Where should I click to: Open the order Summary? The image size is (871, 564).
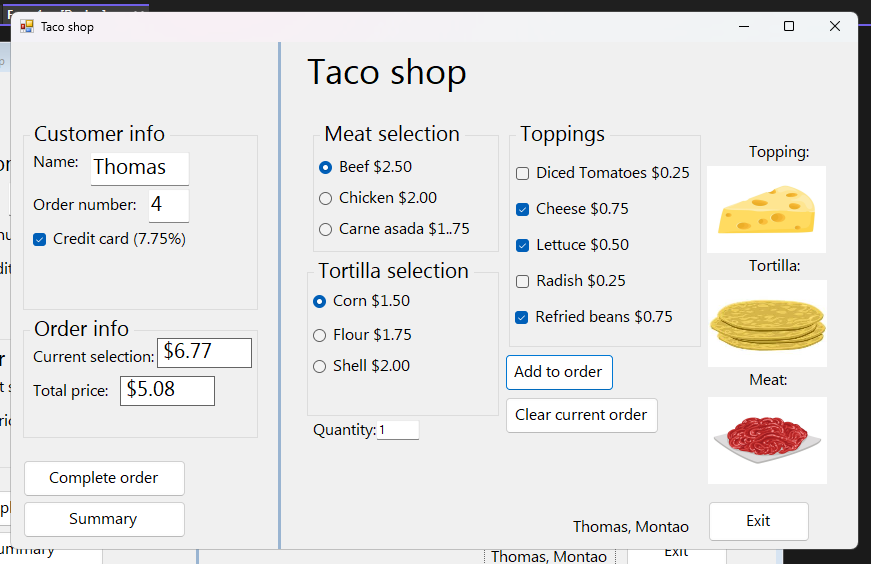(x=104, y=519)
